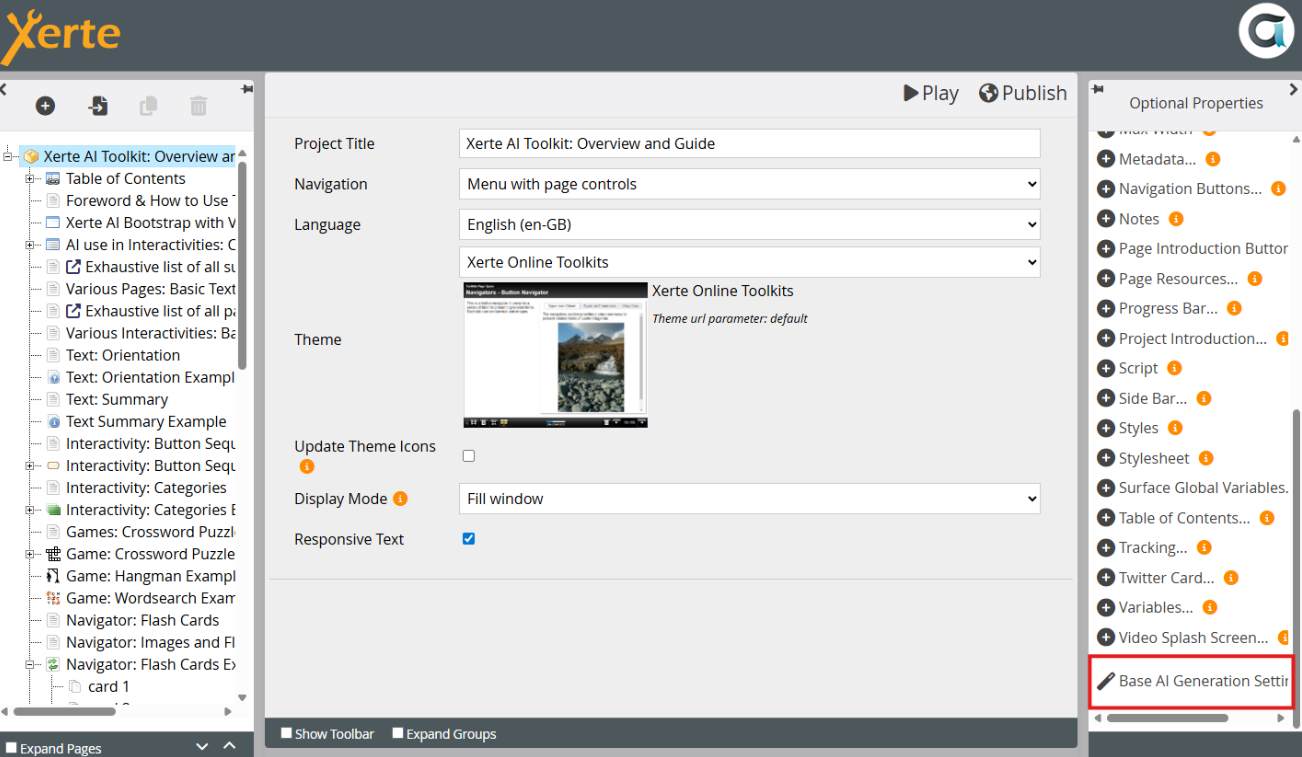Click the Publish button
This screenshot has width=1302, height=757.
[1023, 93]
